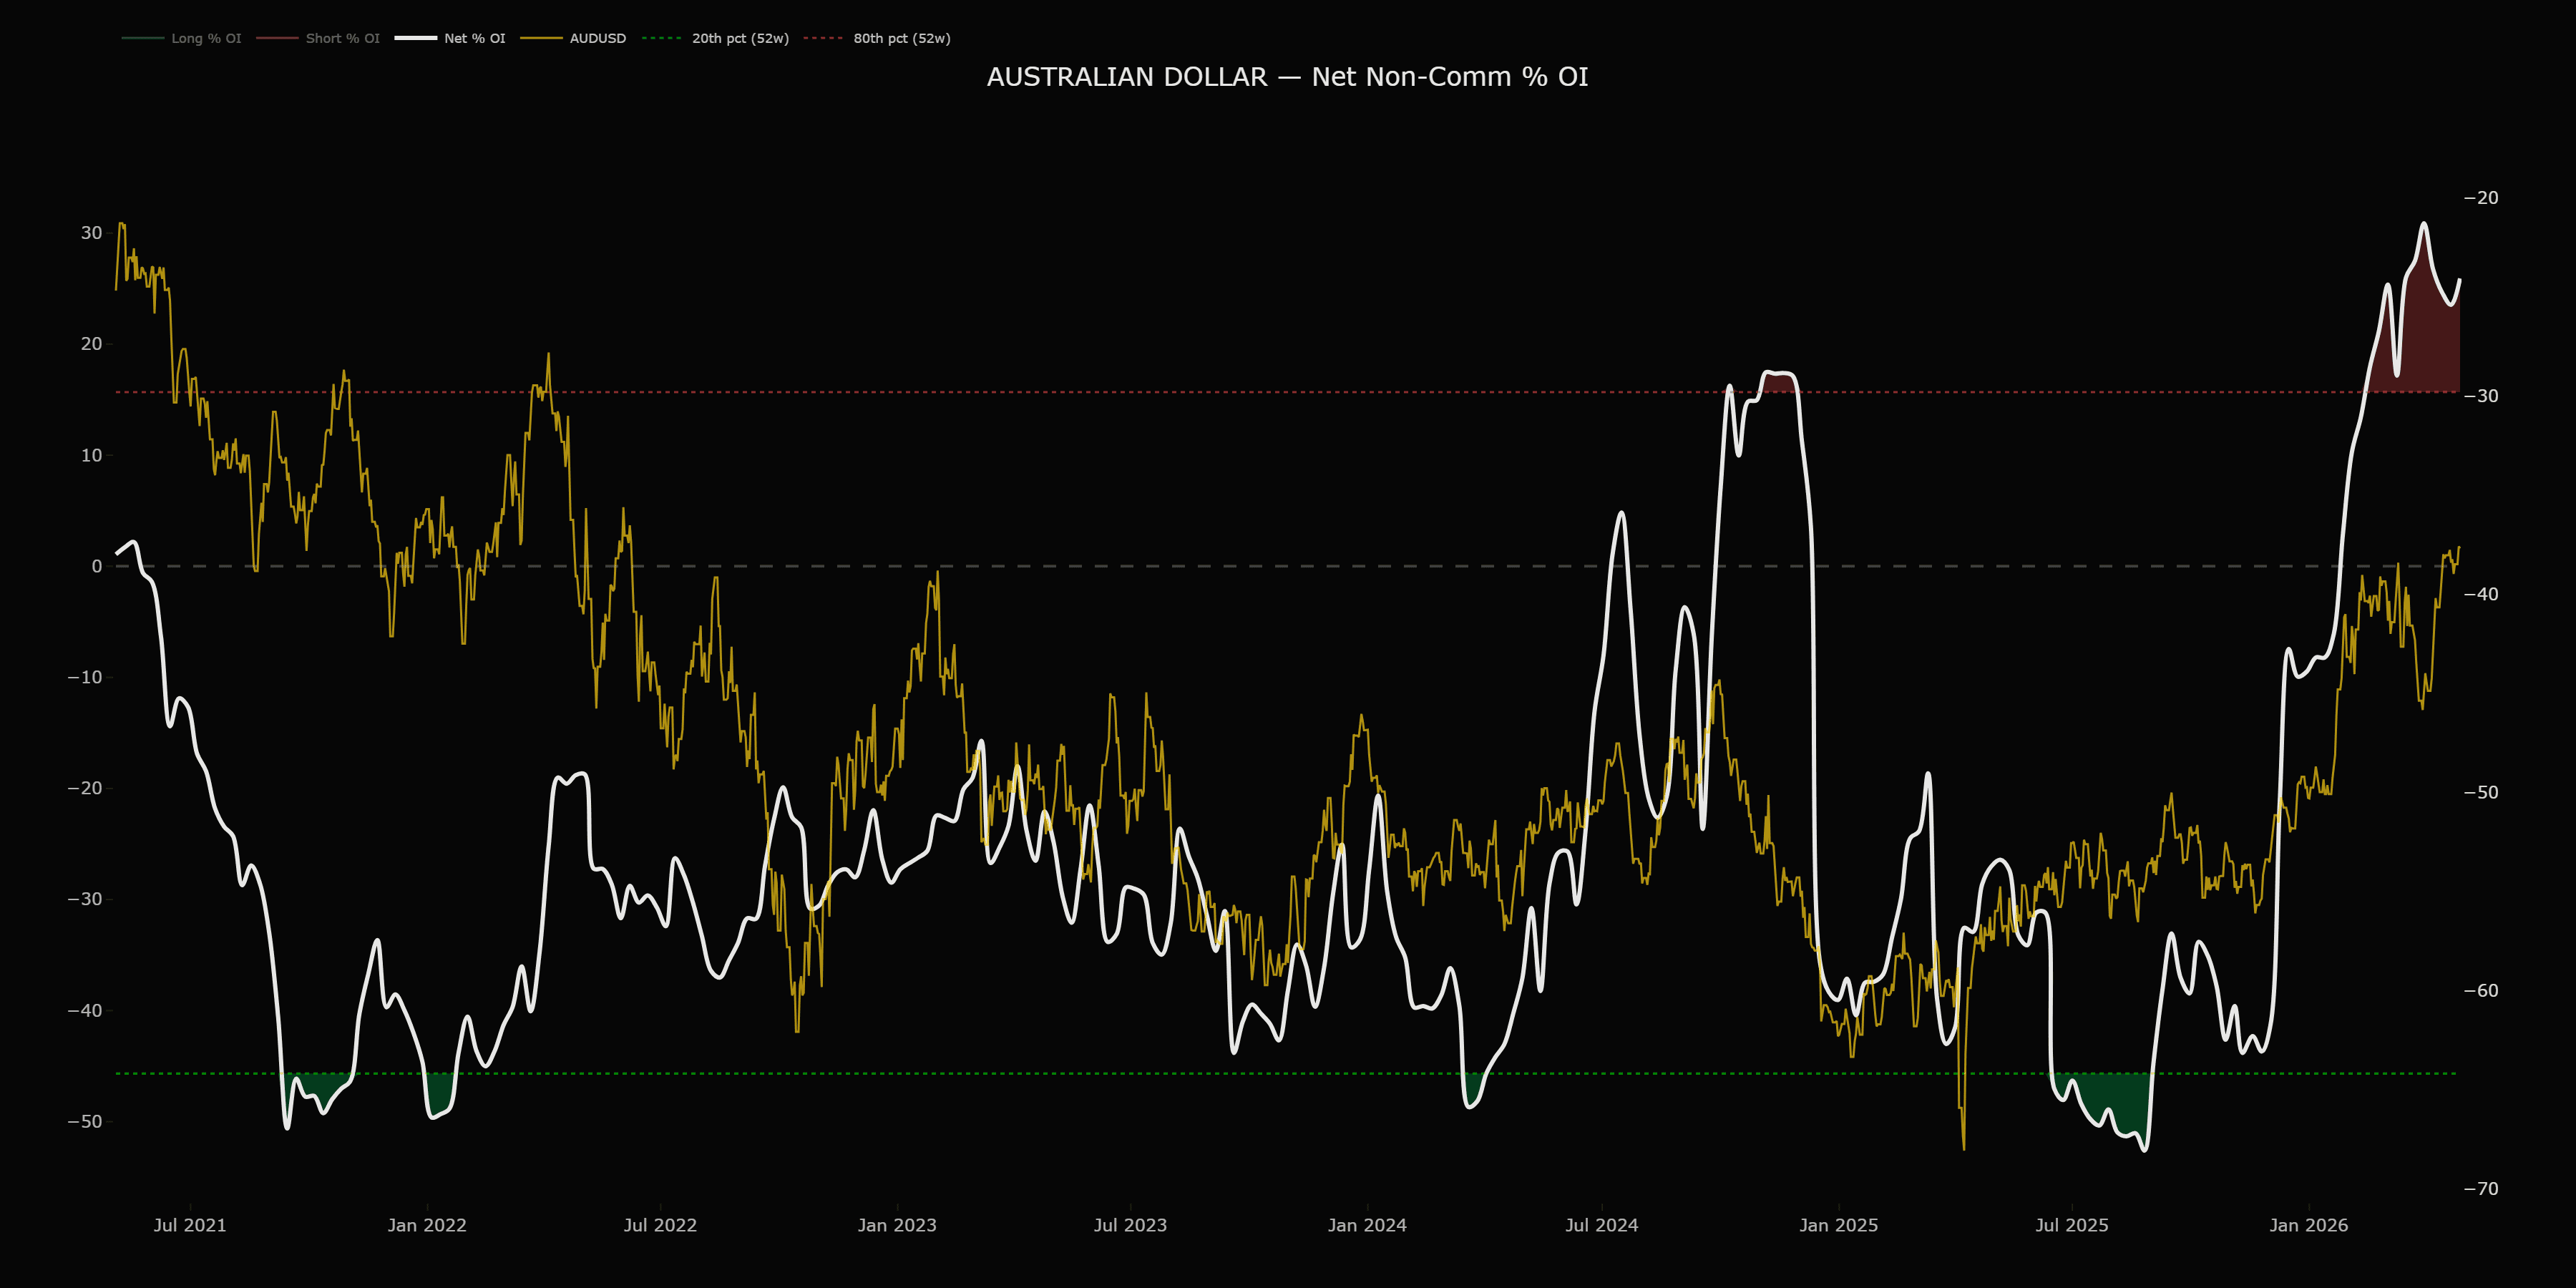Click the 20 tick on left y-axis
Viewport: 2576px width, 1288px height.
(92, 344)
